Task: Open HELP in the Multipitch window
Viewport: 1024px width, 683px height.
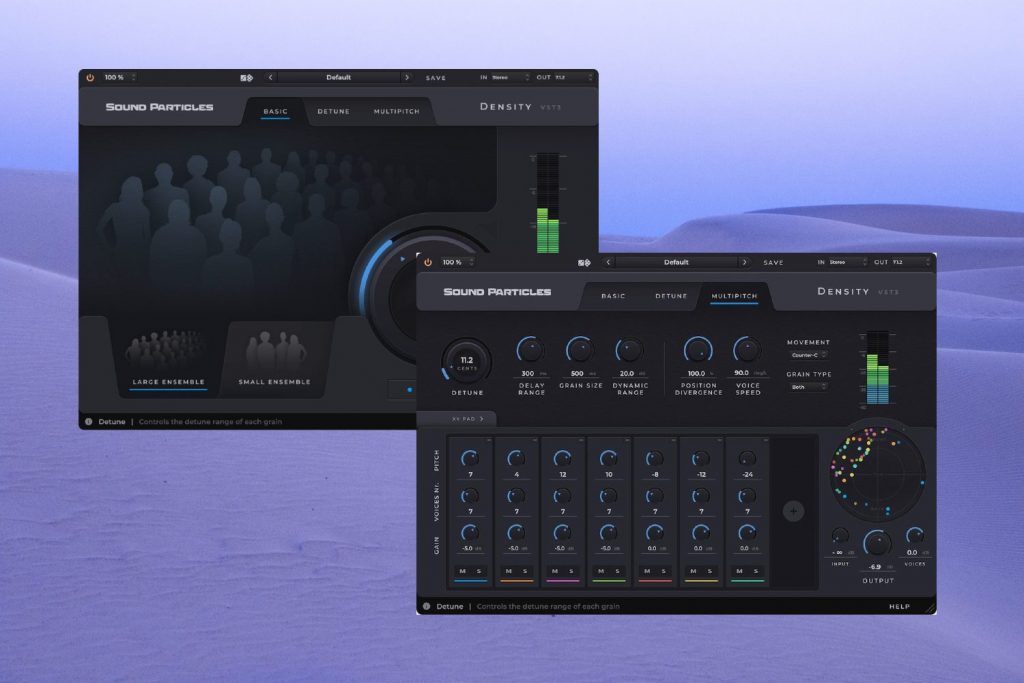Action: point(899,607)
